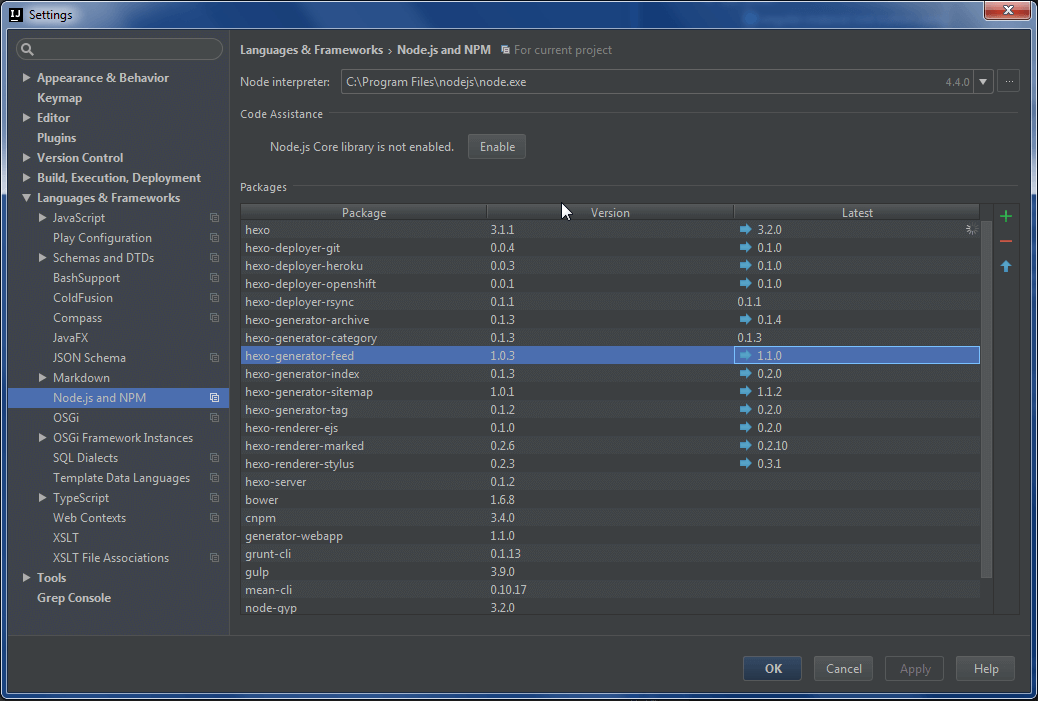Expand the JavaScript node
Image resolution: width=1038 pixels, height=701 pixels.
tap(42, 218)
